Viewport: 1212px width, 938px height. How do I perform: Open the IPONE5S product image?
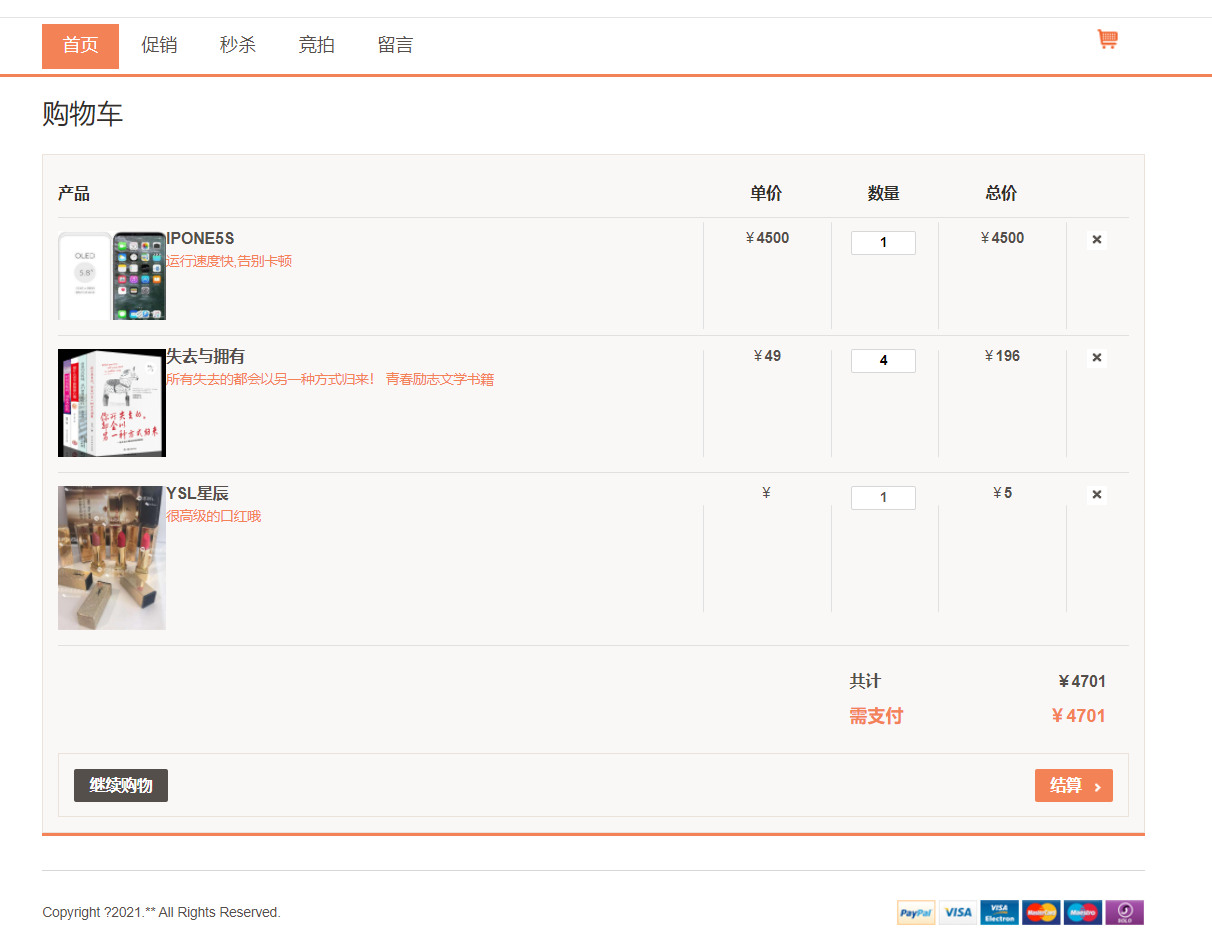pos(112,276)
